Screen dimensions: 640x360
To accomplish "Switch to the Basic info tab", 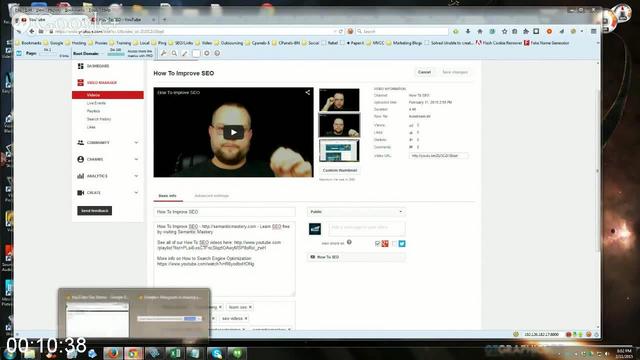I will (167, 196).
